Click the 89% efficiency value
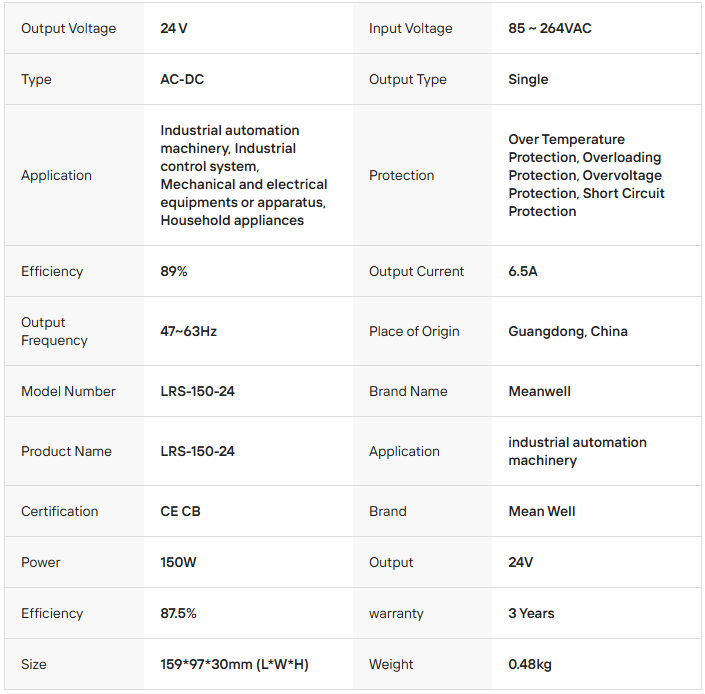The width and height of the screenshot is (705, 694). point(174,271)
